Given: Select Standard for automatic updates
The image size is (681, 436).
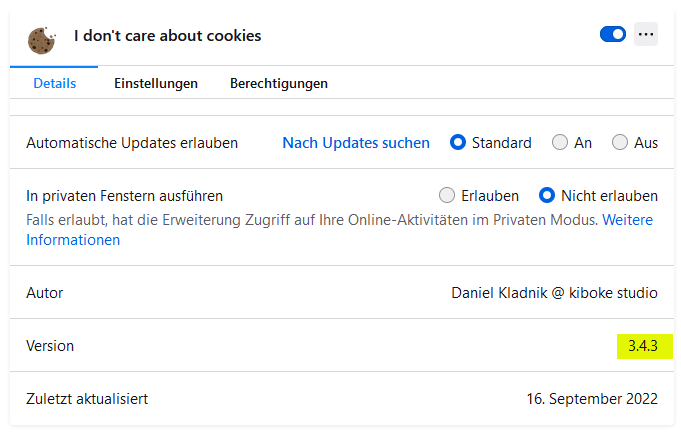Looking at the screenshot, I should click(458, 143).
